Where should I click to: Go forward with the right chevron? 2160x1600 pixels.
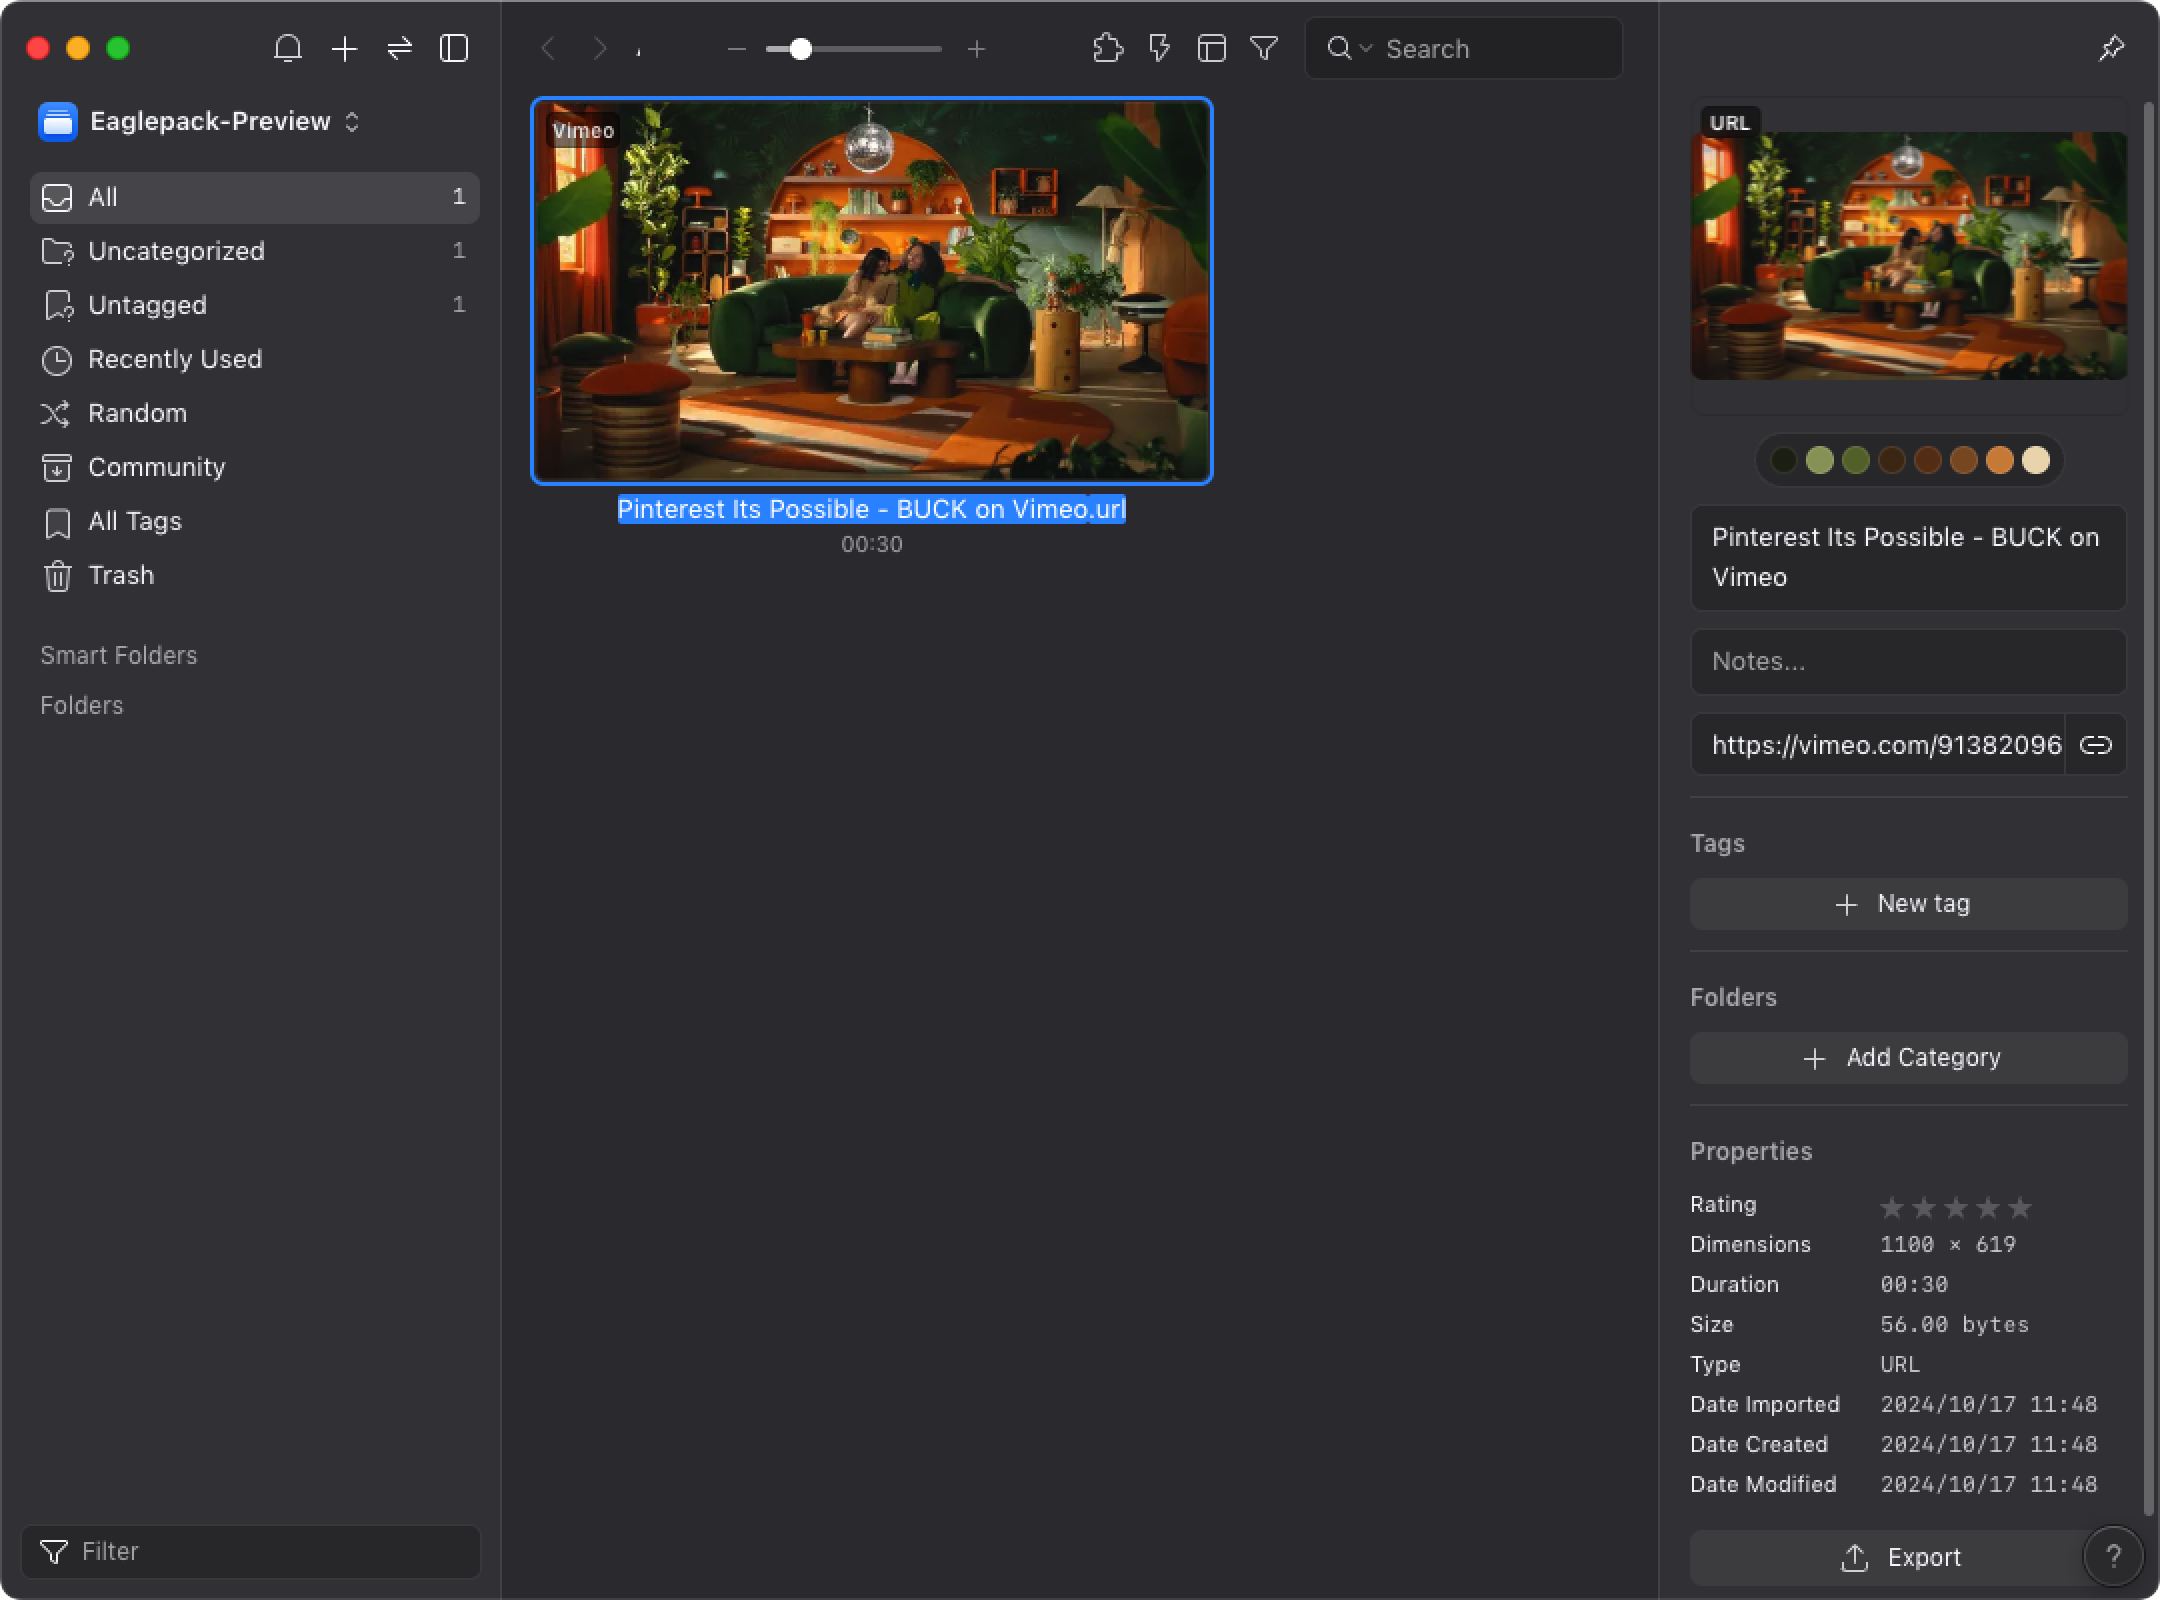click(x=599, y=48)
